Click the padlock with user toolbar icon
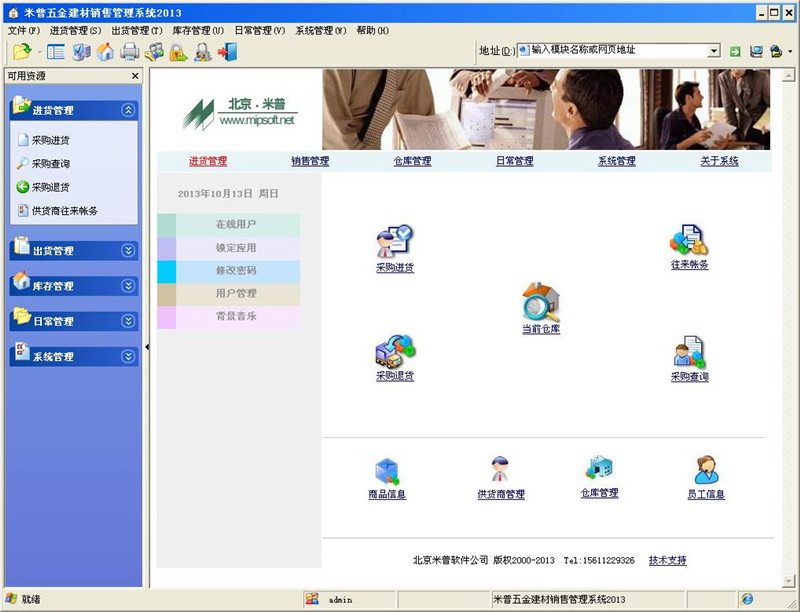This screenshot has height=612, width=800. (x=203, y=52)
